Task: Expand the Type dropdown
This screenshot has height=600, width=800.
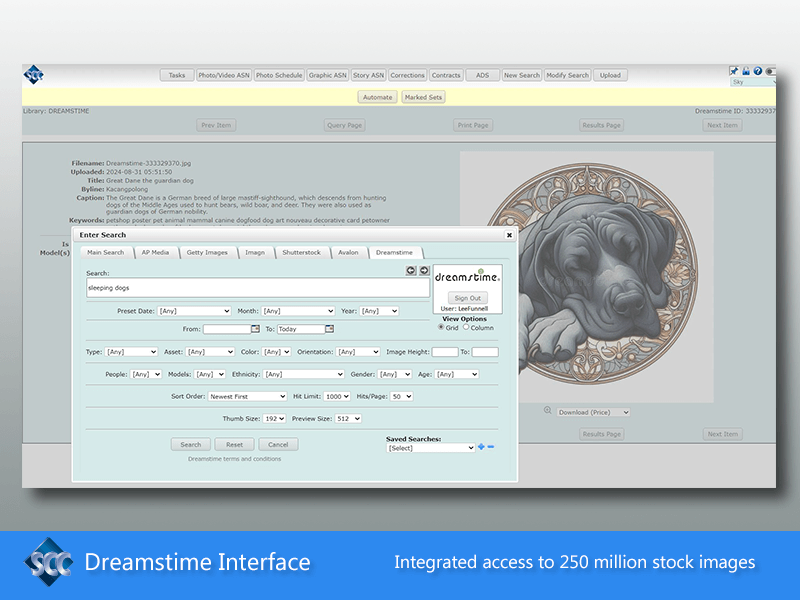Action: point(131,352)
